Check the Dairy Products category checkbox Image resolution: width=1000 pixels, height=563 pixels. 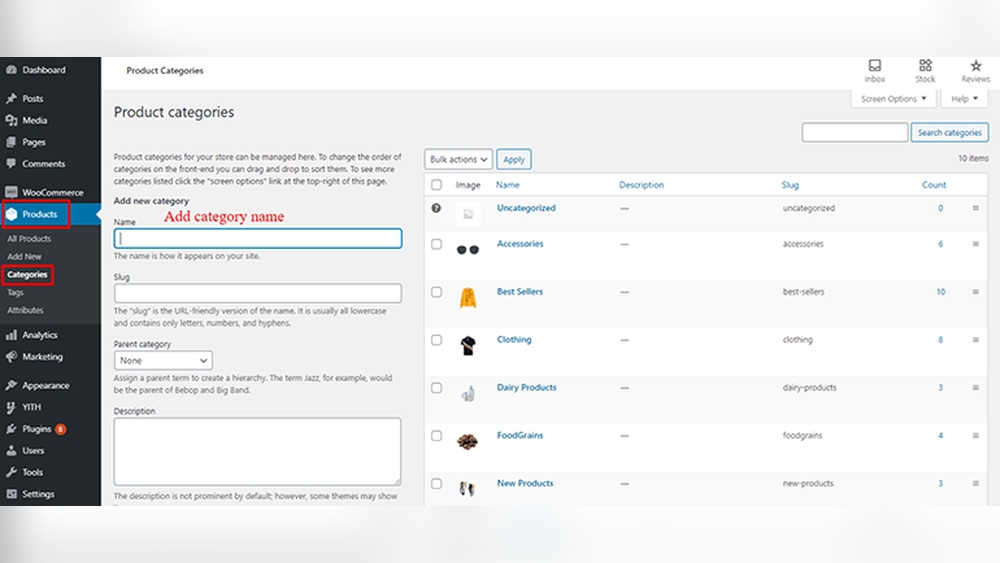pyautogui.click(x=436, y=388)
